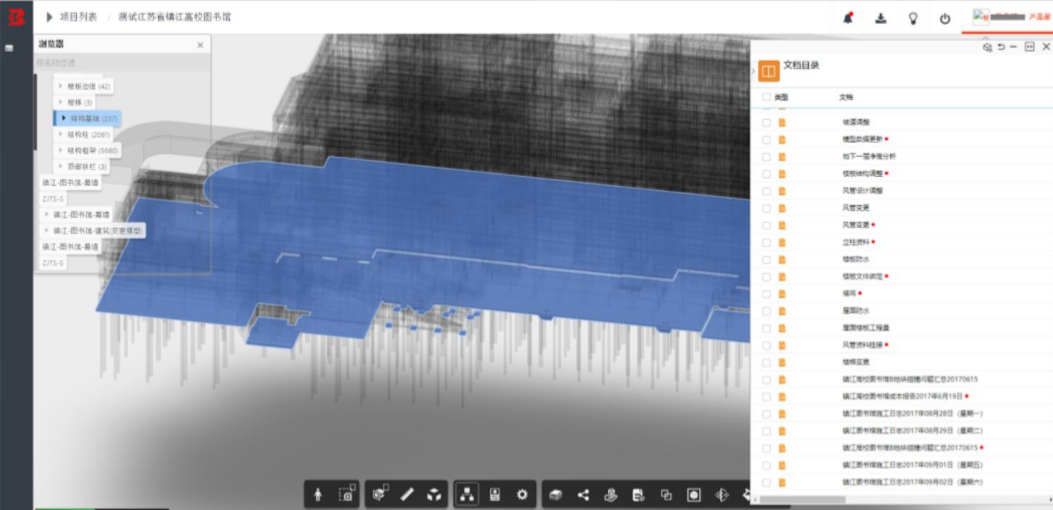Click the power logout icon
This screenshot has height=510, width=1053.
945,19
